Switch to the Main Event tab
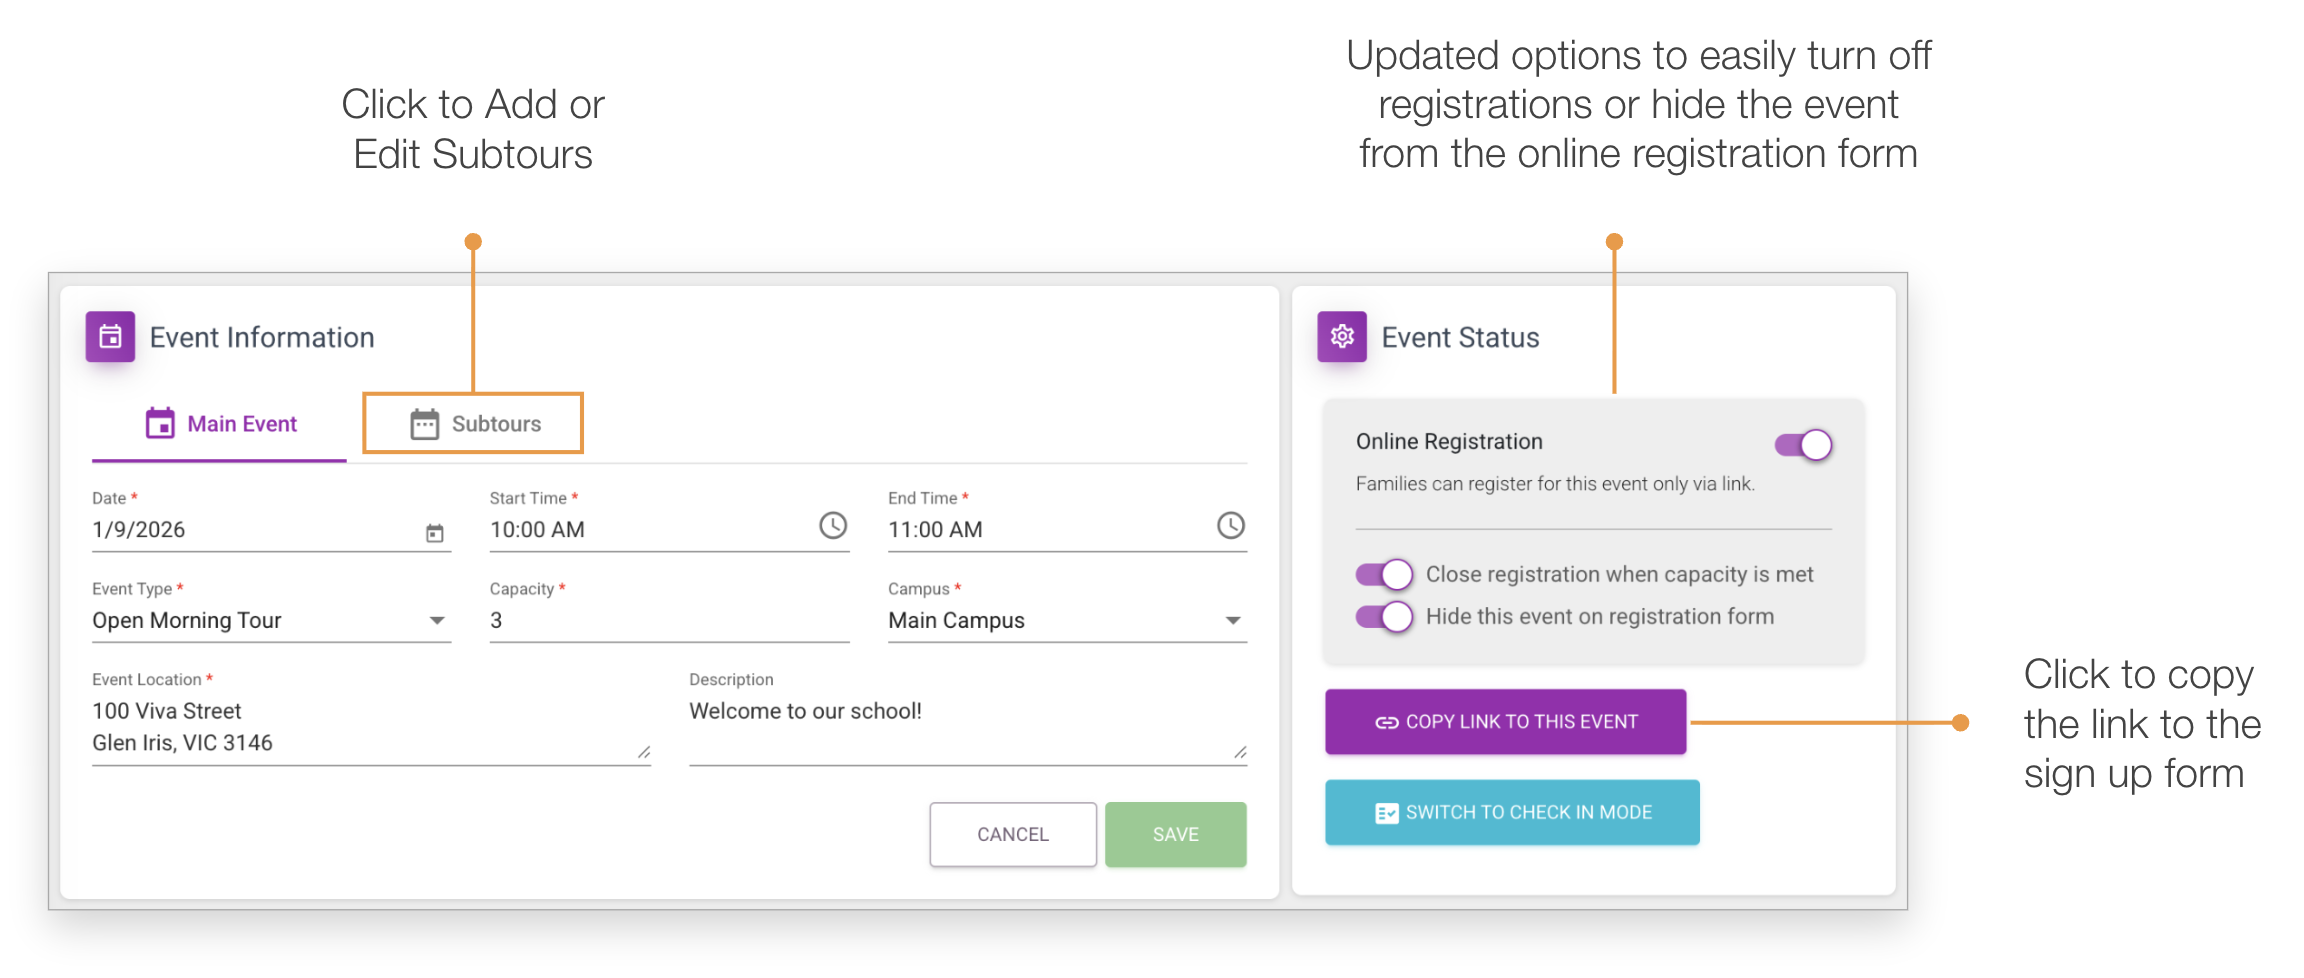The image size is (2304, 978). tap(220, 424)
